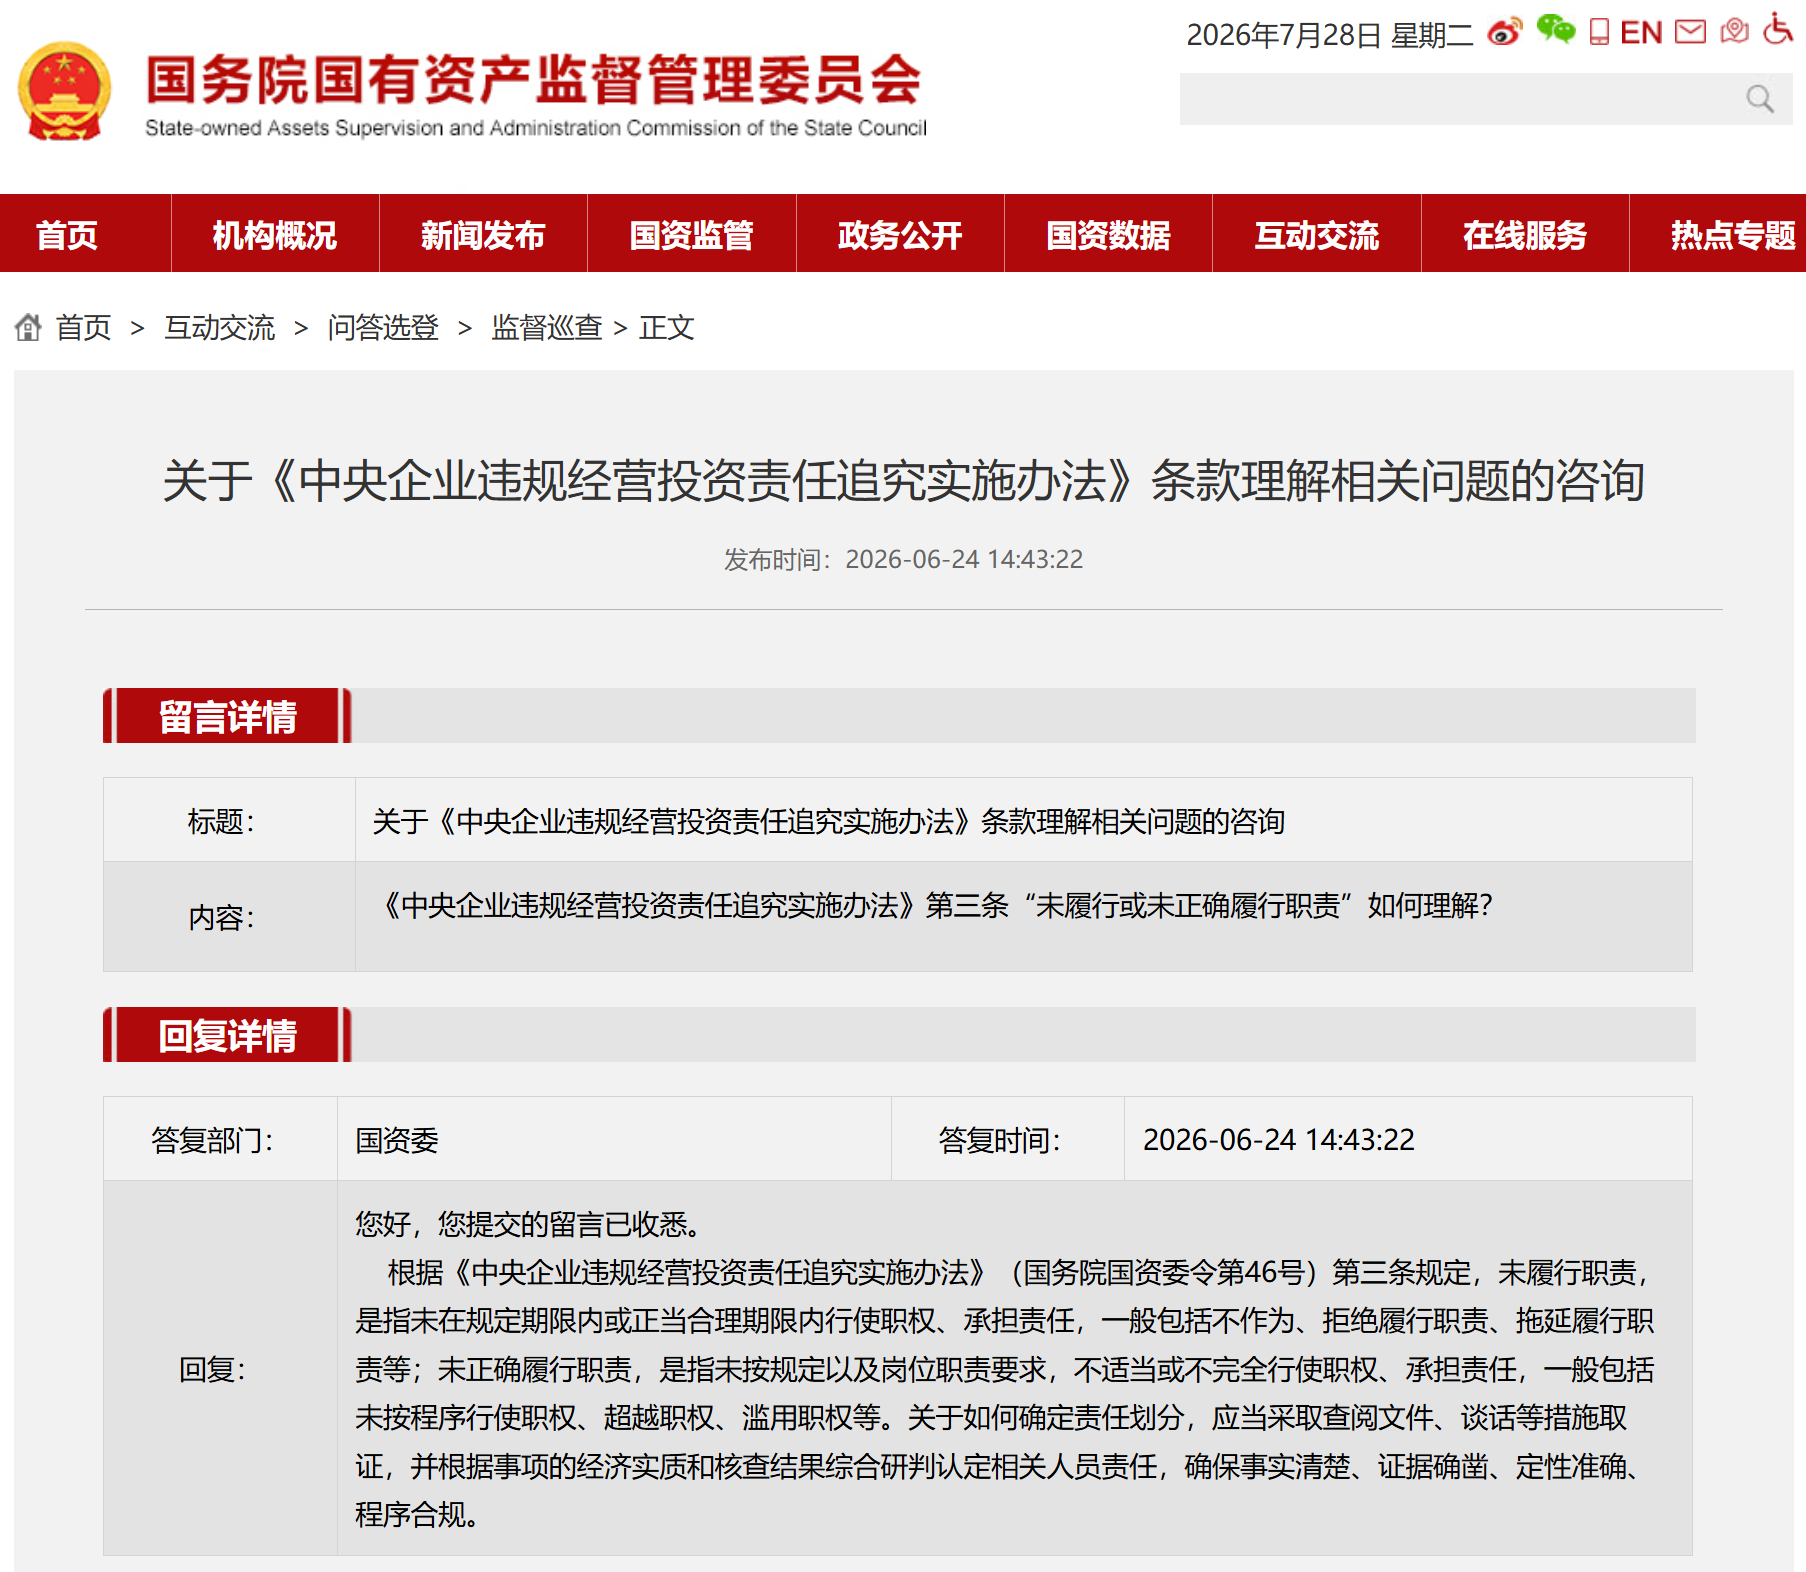Click the reply line 您好，您提交的留言已收悉
The image size is (1806, 1572).
pos(532,1223)
